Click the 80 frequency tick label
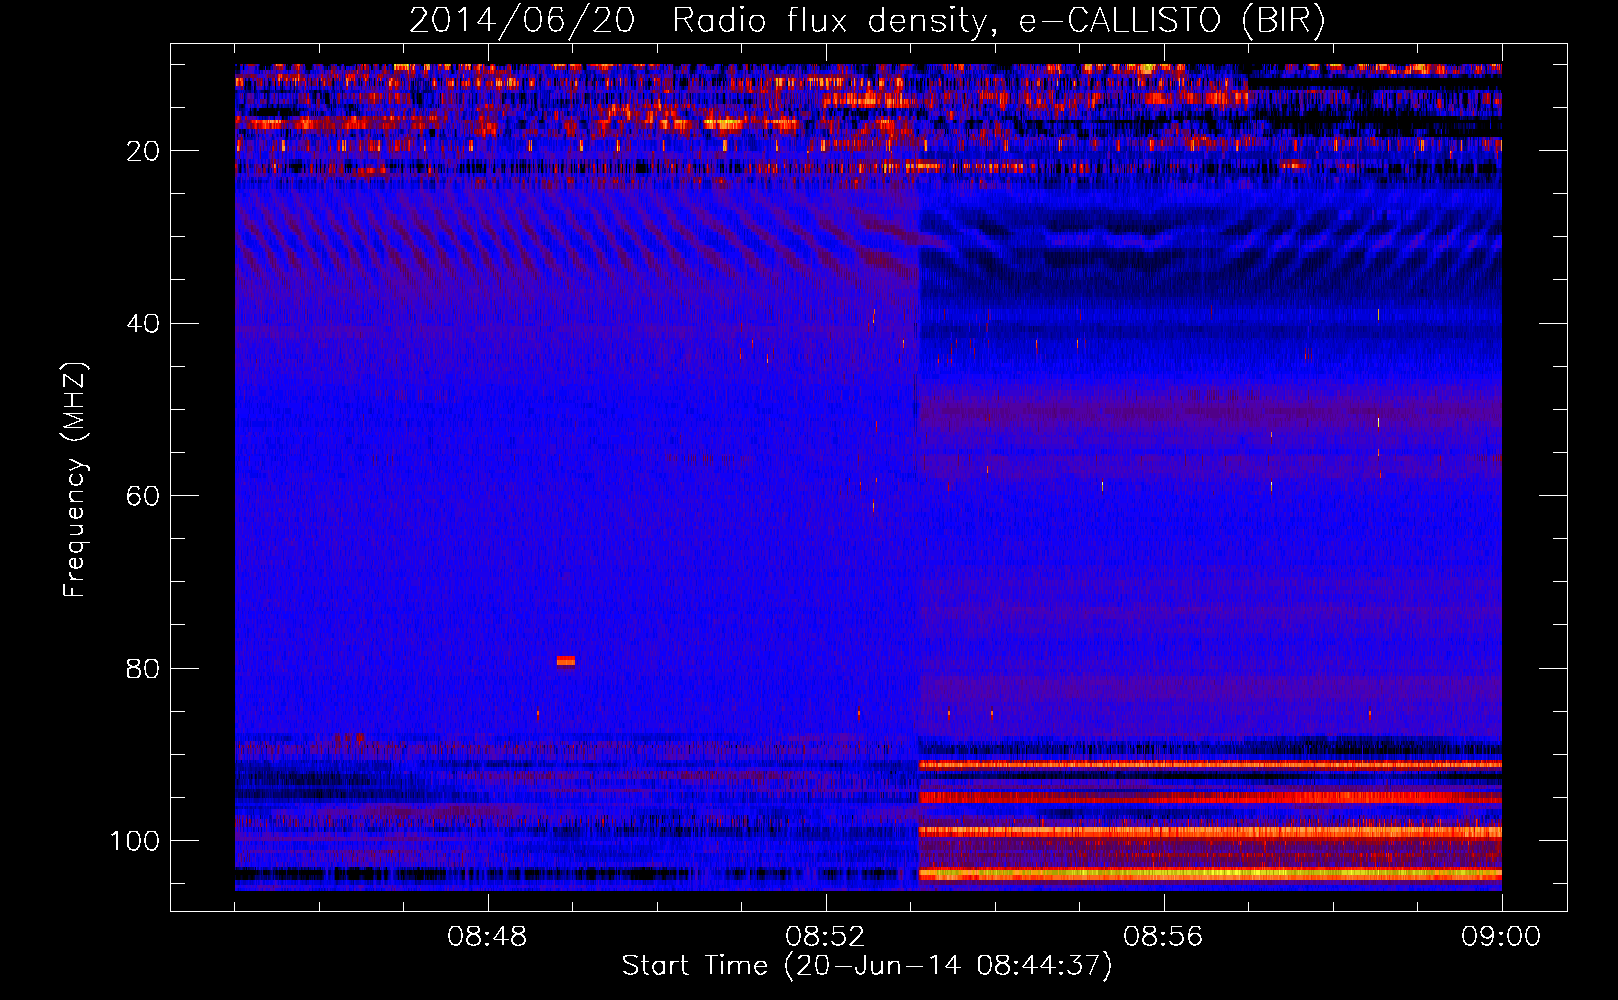 (143, 668)
